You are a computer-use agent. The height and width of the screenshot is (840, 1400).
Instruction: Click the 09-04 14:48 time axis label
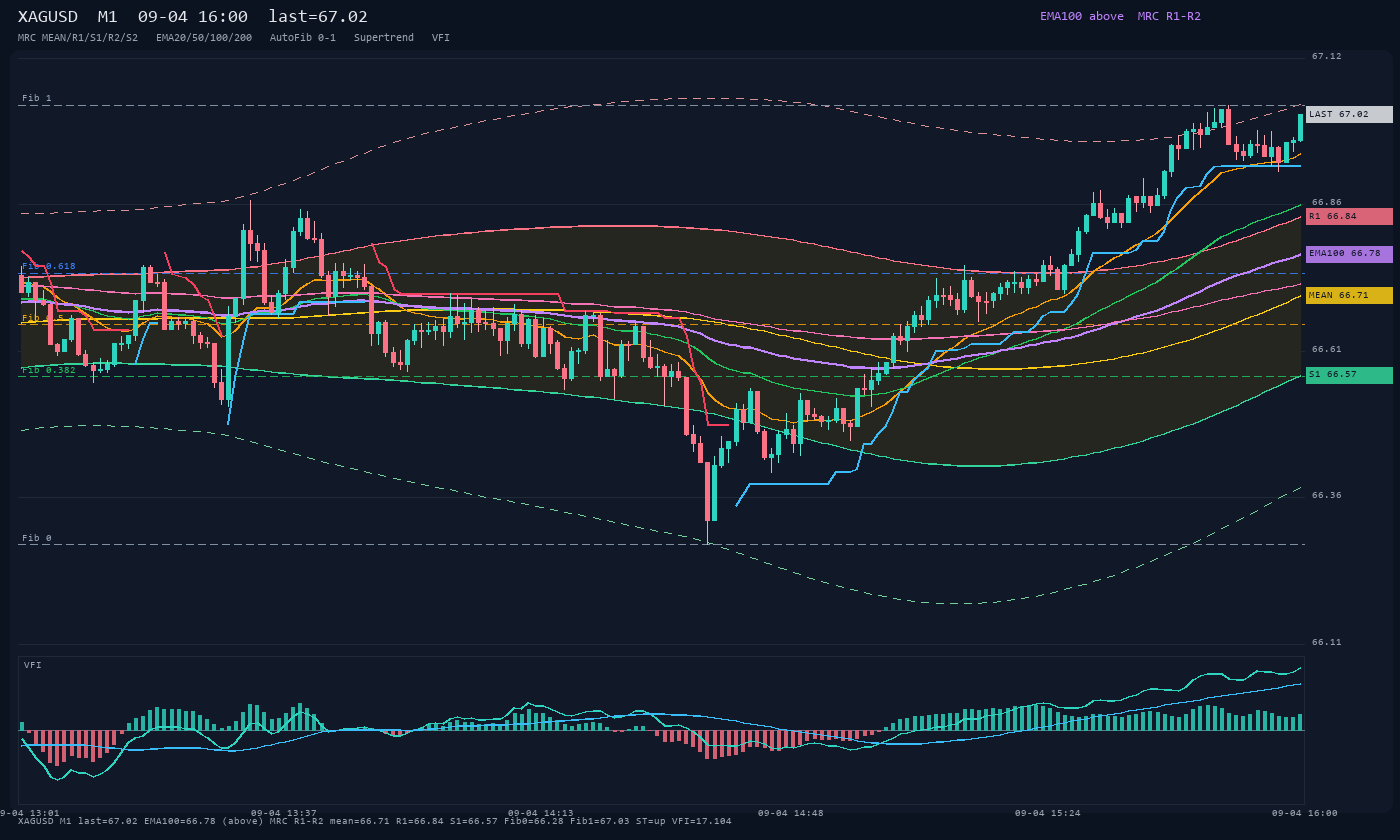pos(791,813)
